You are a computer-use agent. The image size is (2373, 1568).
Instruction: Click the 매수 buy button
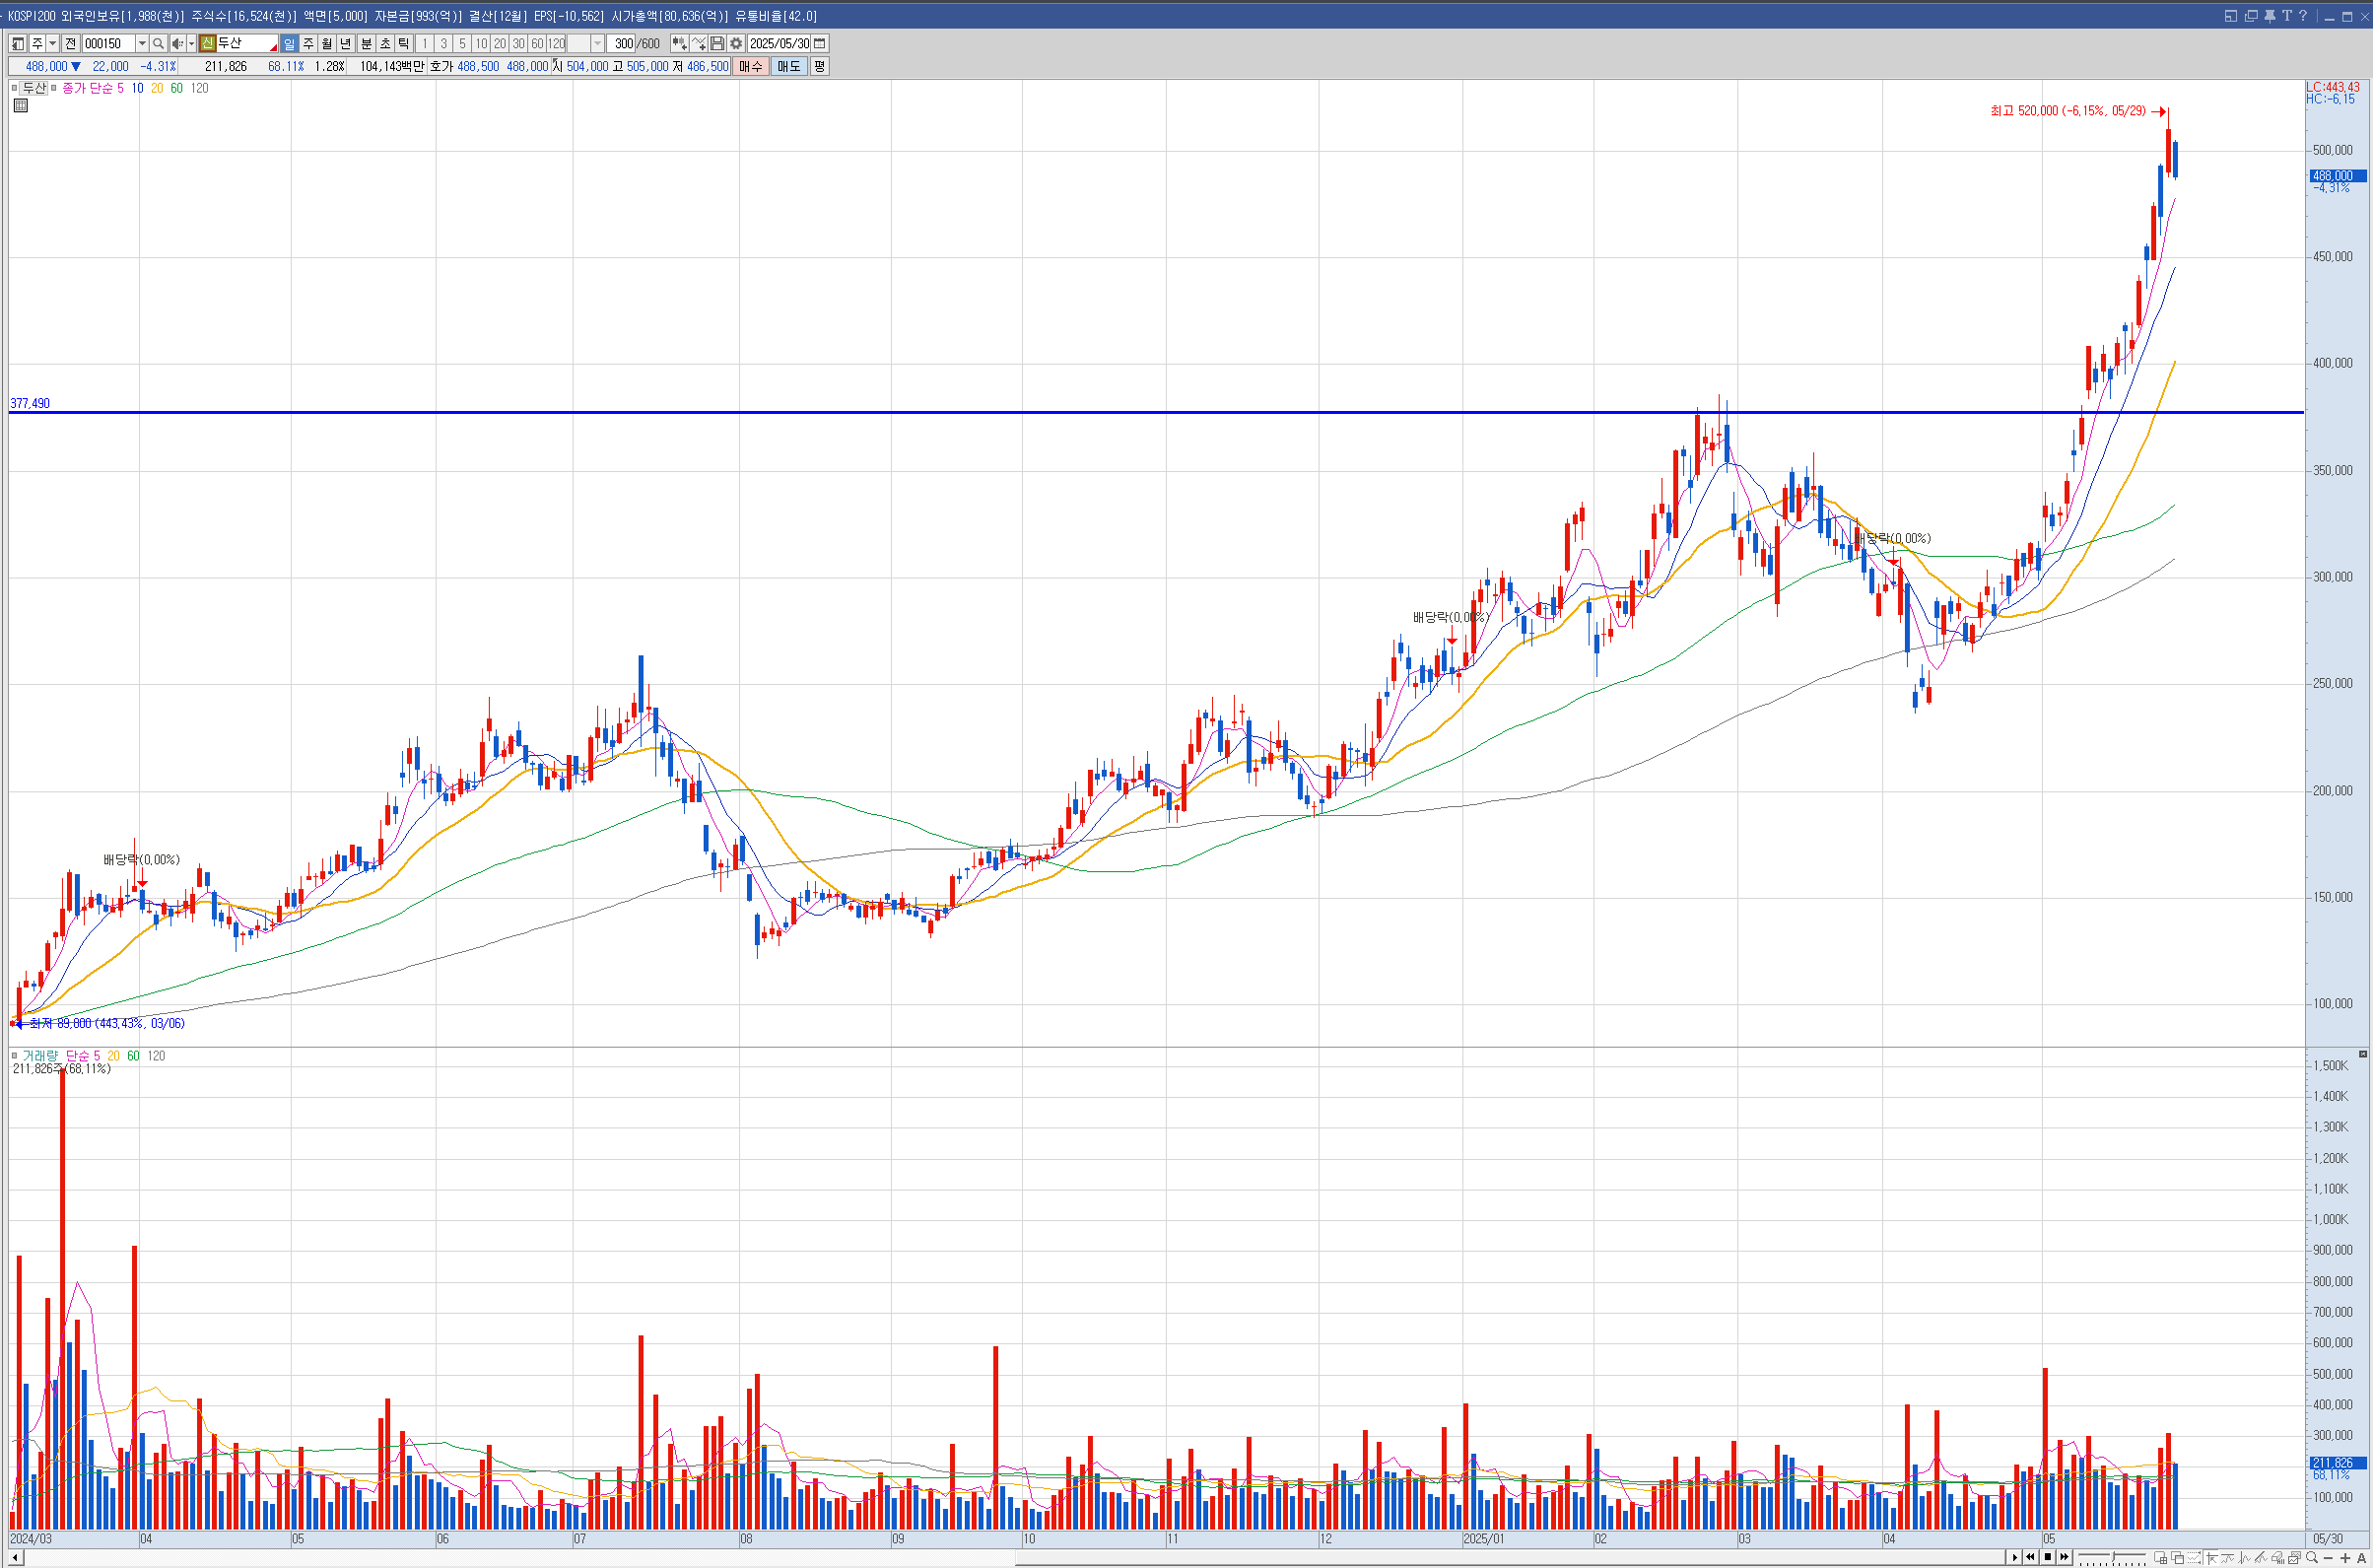[750, 67]
